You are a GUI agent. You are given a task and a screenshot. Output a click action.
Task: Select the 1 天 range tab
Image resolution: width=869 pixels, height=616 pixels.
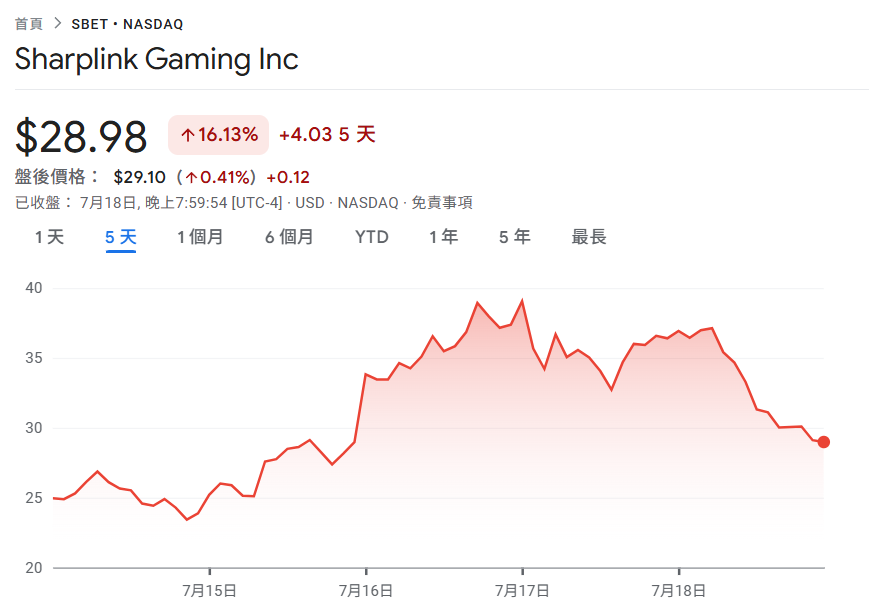coord(49,237)
